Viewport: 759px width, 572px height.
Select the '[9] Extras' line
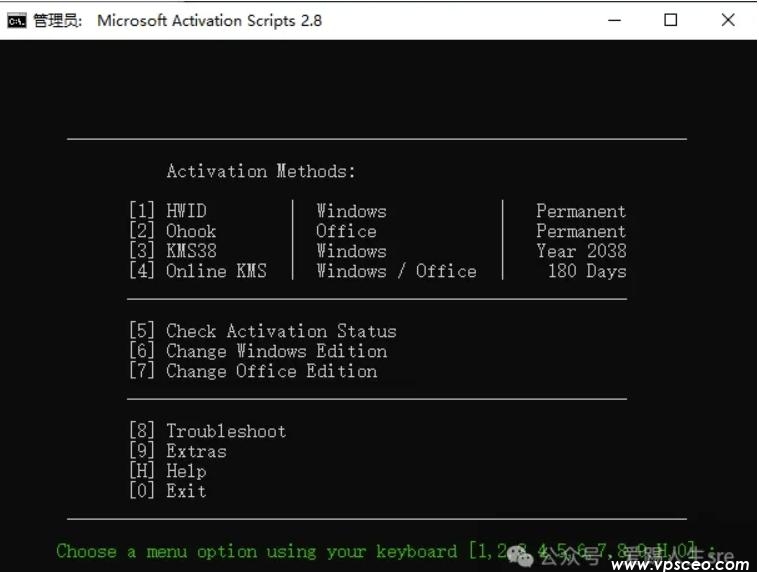(x=178, y=451)
